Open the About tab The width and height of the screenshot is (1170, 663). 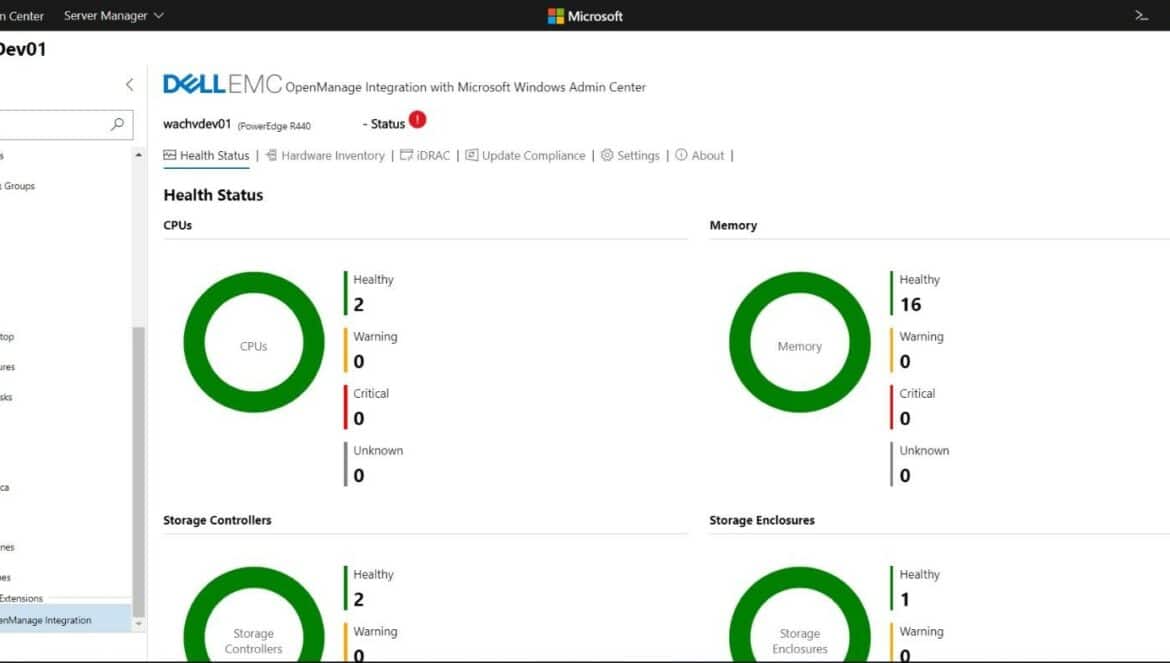pos(700,155)
